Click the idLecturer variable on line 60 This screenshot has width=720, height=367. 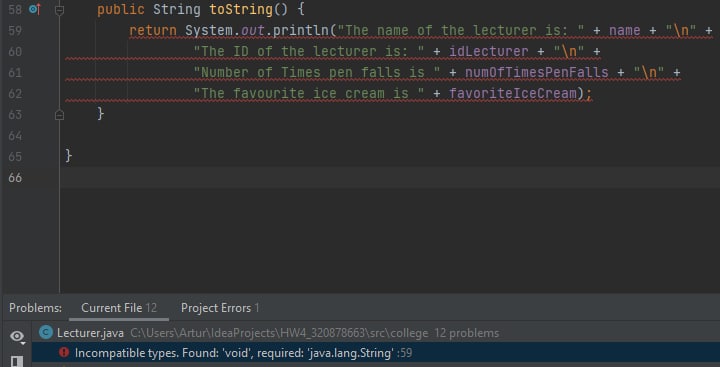click(x=489, y=51)
